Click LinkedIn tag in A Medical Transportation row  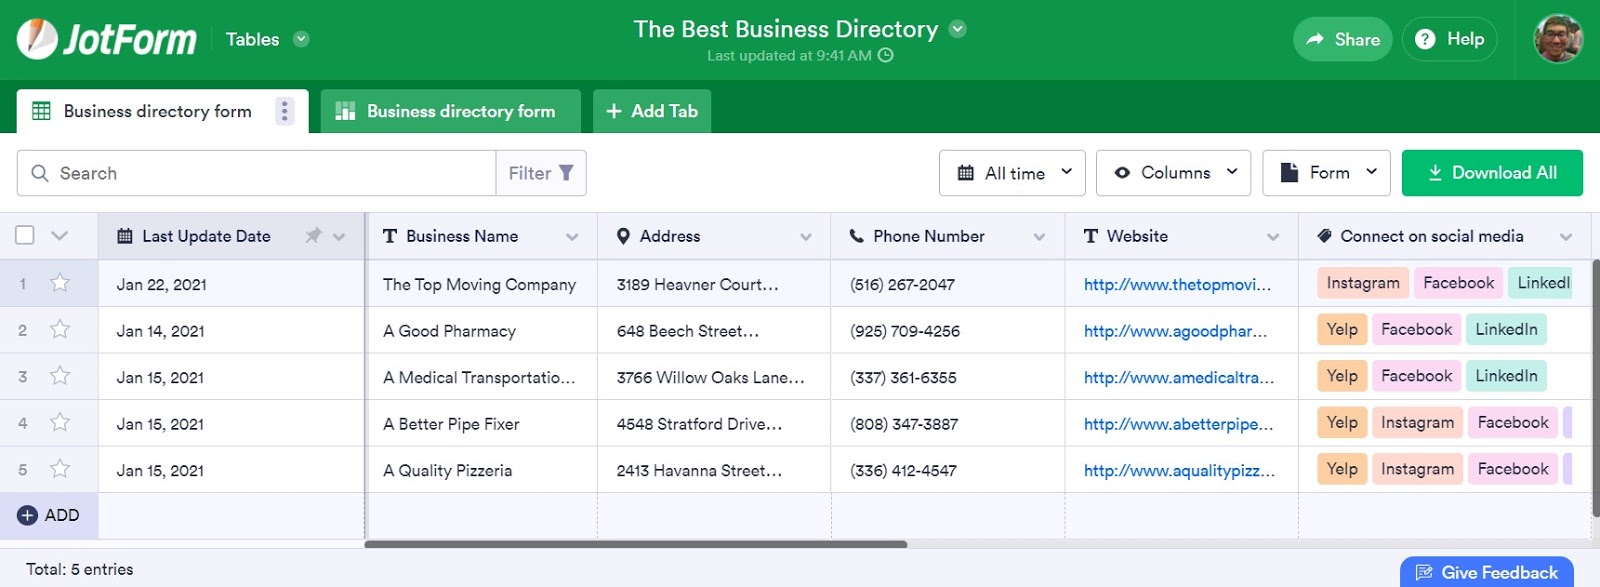tap(1506, 376)
